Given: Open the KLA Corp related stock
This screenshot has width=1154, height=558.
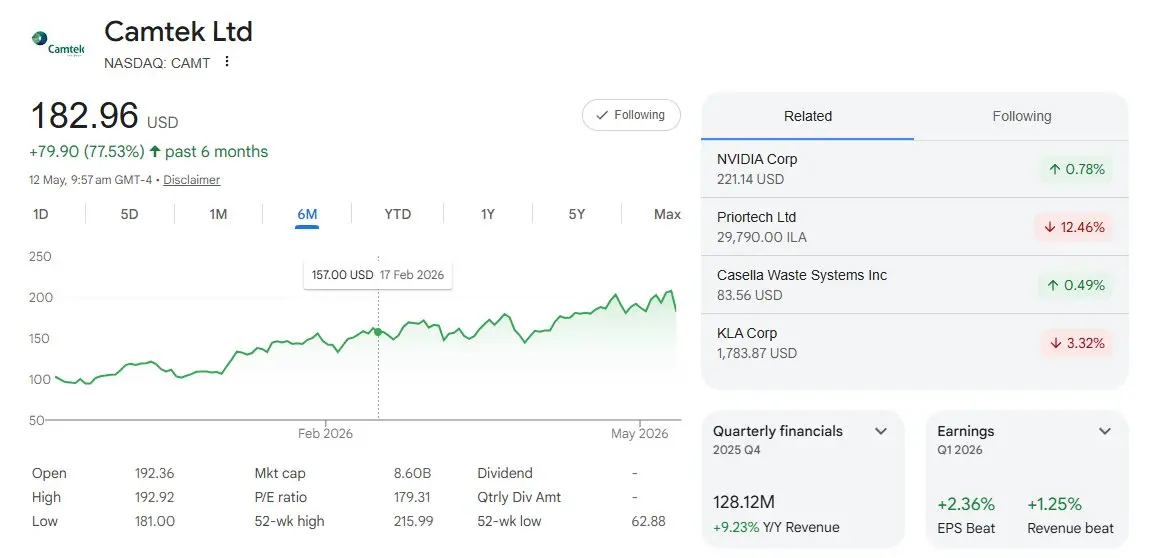Looking at the screenshot, I should click(x=914, y=343).
